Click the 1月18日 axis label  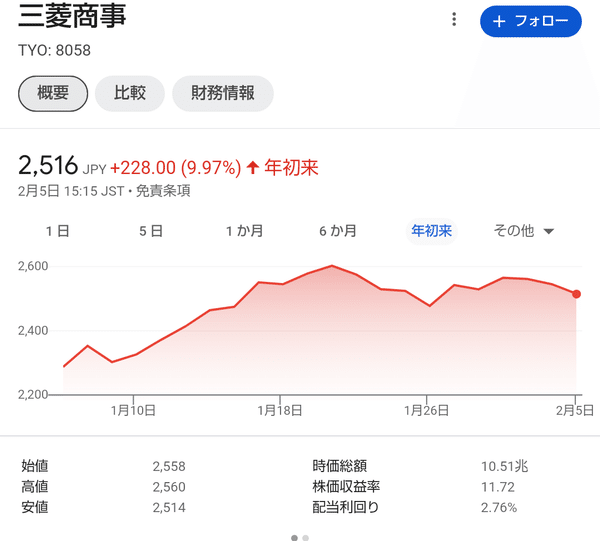point(280,411)
